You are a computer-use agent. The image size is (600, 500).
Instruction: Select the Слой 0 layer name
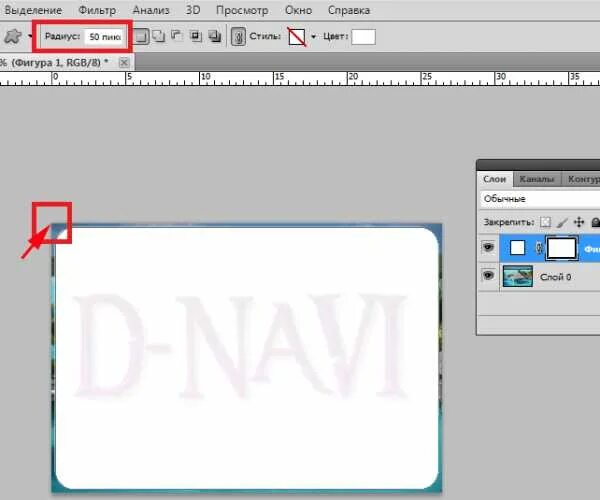(x=555, y=277)
